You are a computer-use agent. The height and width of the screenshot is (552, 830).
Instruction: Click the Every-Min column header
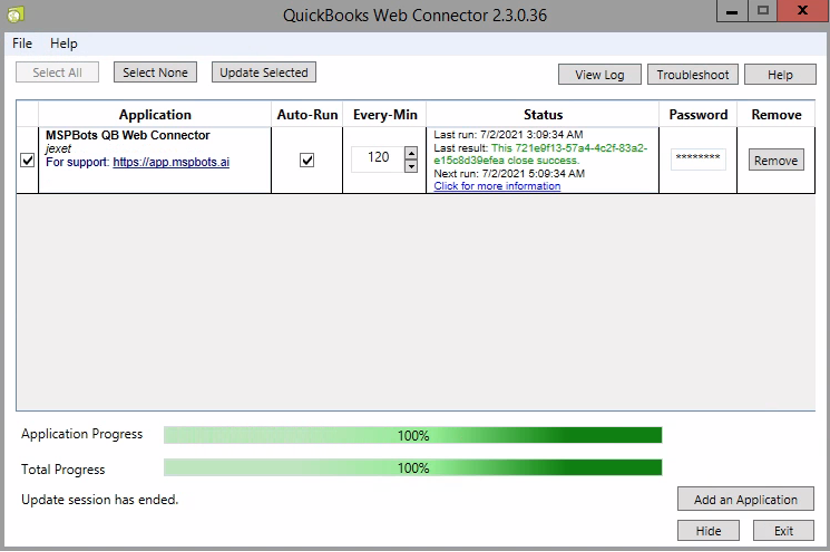pos(385,114)
